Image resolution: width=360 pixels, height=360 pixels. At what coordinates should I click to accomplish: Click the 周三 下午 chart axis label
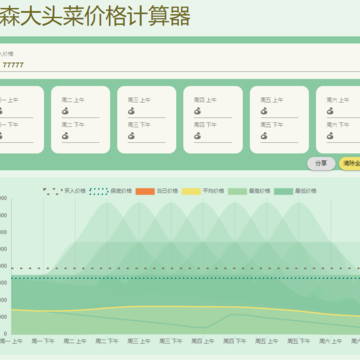point(171,341)
